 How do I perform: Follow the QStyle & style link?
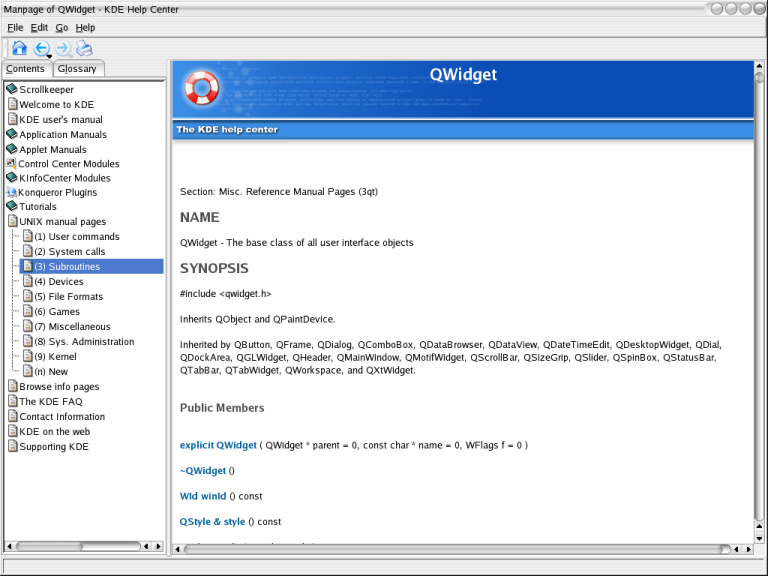(x=212, y=522)
